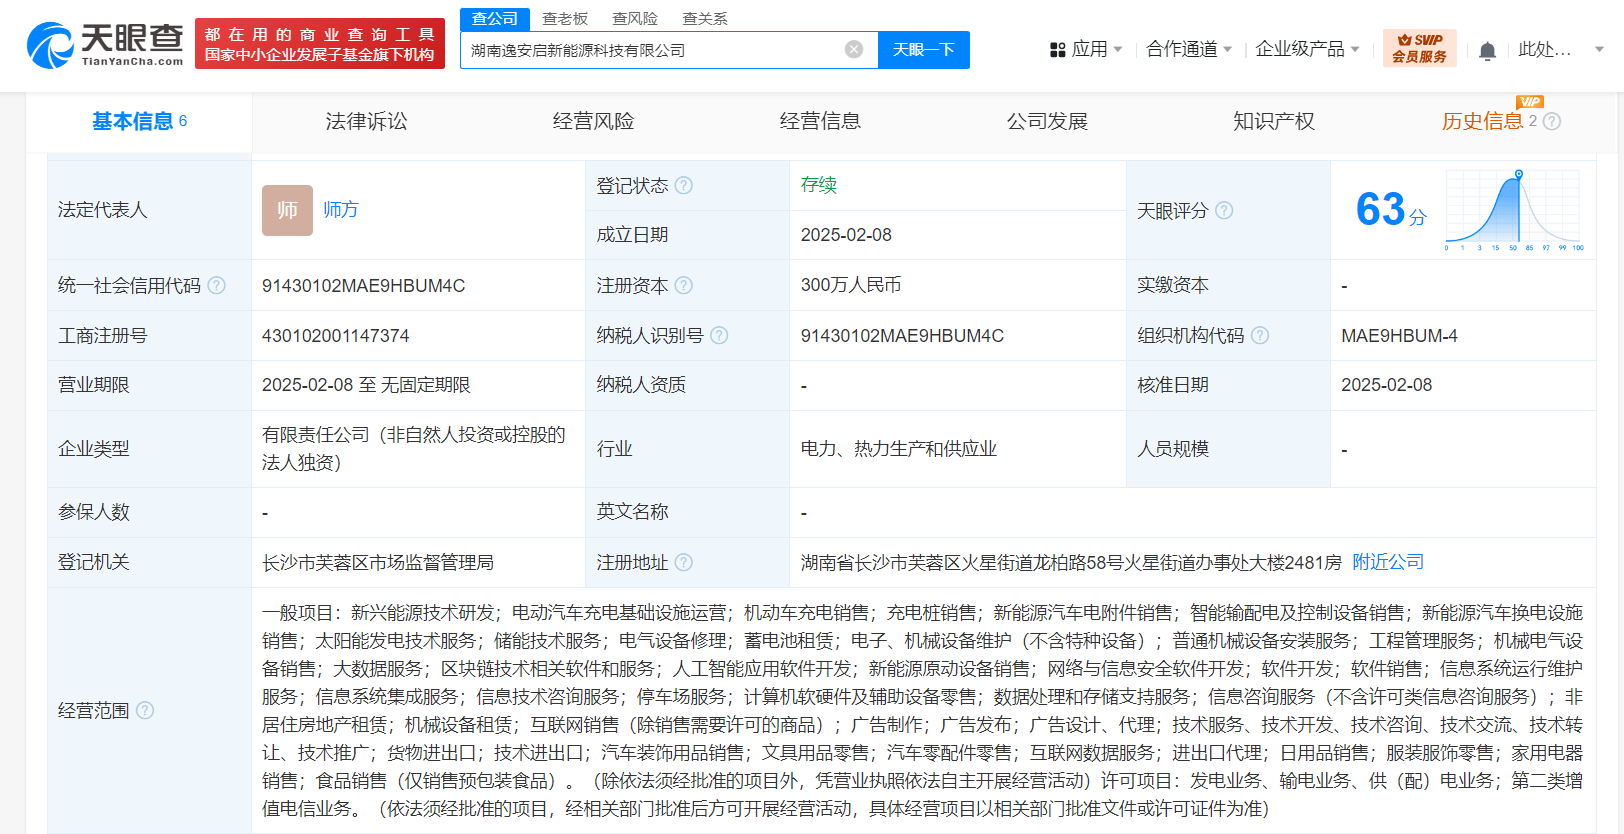Click help icon beside 经营范围
This screenshot has height=834, width=1624.
145,711
